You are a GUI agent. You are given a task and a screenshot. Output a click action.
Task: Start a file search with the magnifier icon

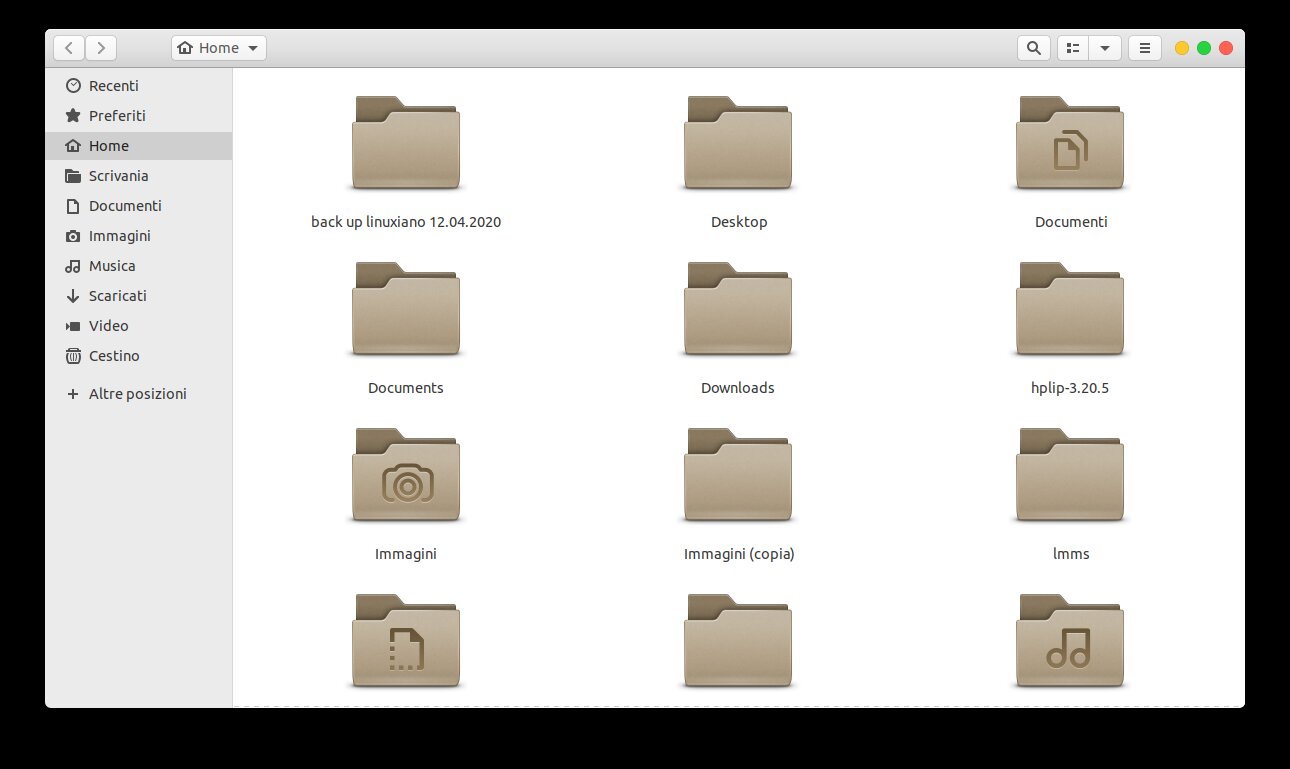[x=1034, y=47]
